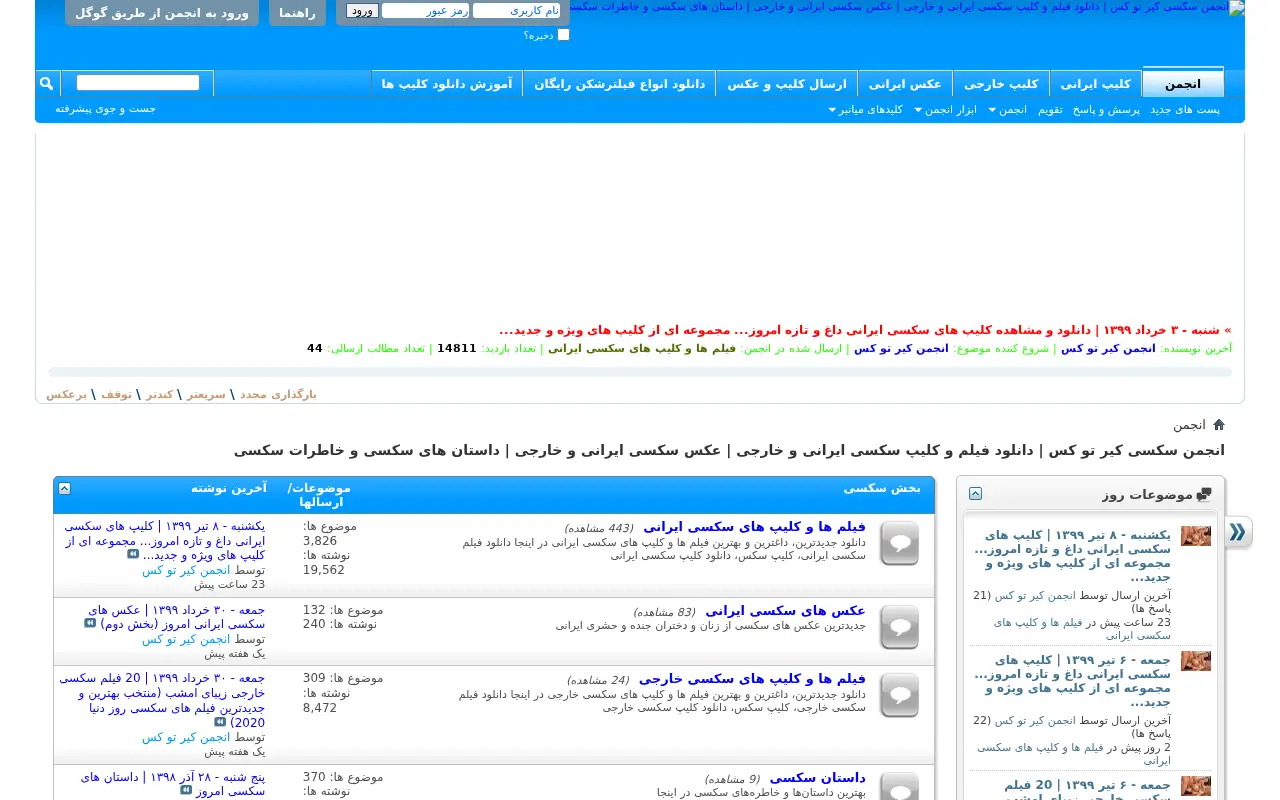1280x800 pixels.
Task: Tick the ذخیره؟ remember-me checkbox
Action: click(563, 35)
